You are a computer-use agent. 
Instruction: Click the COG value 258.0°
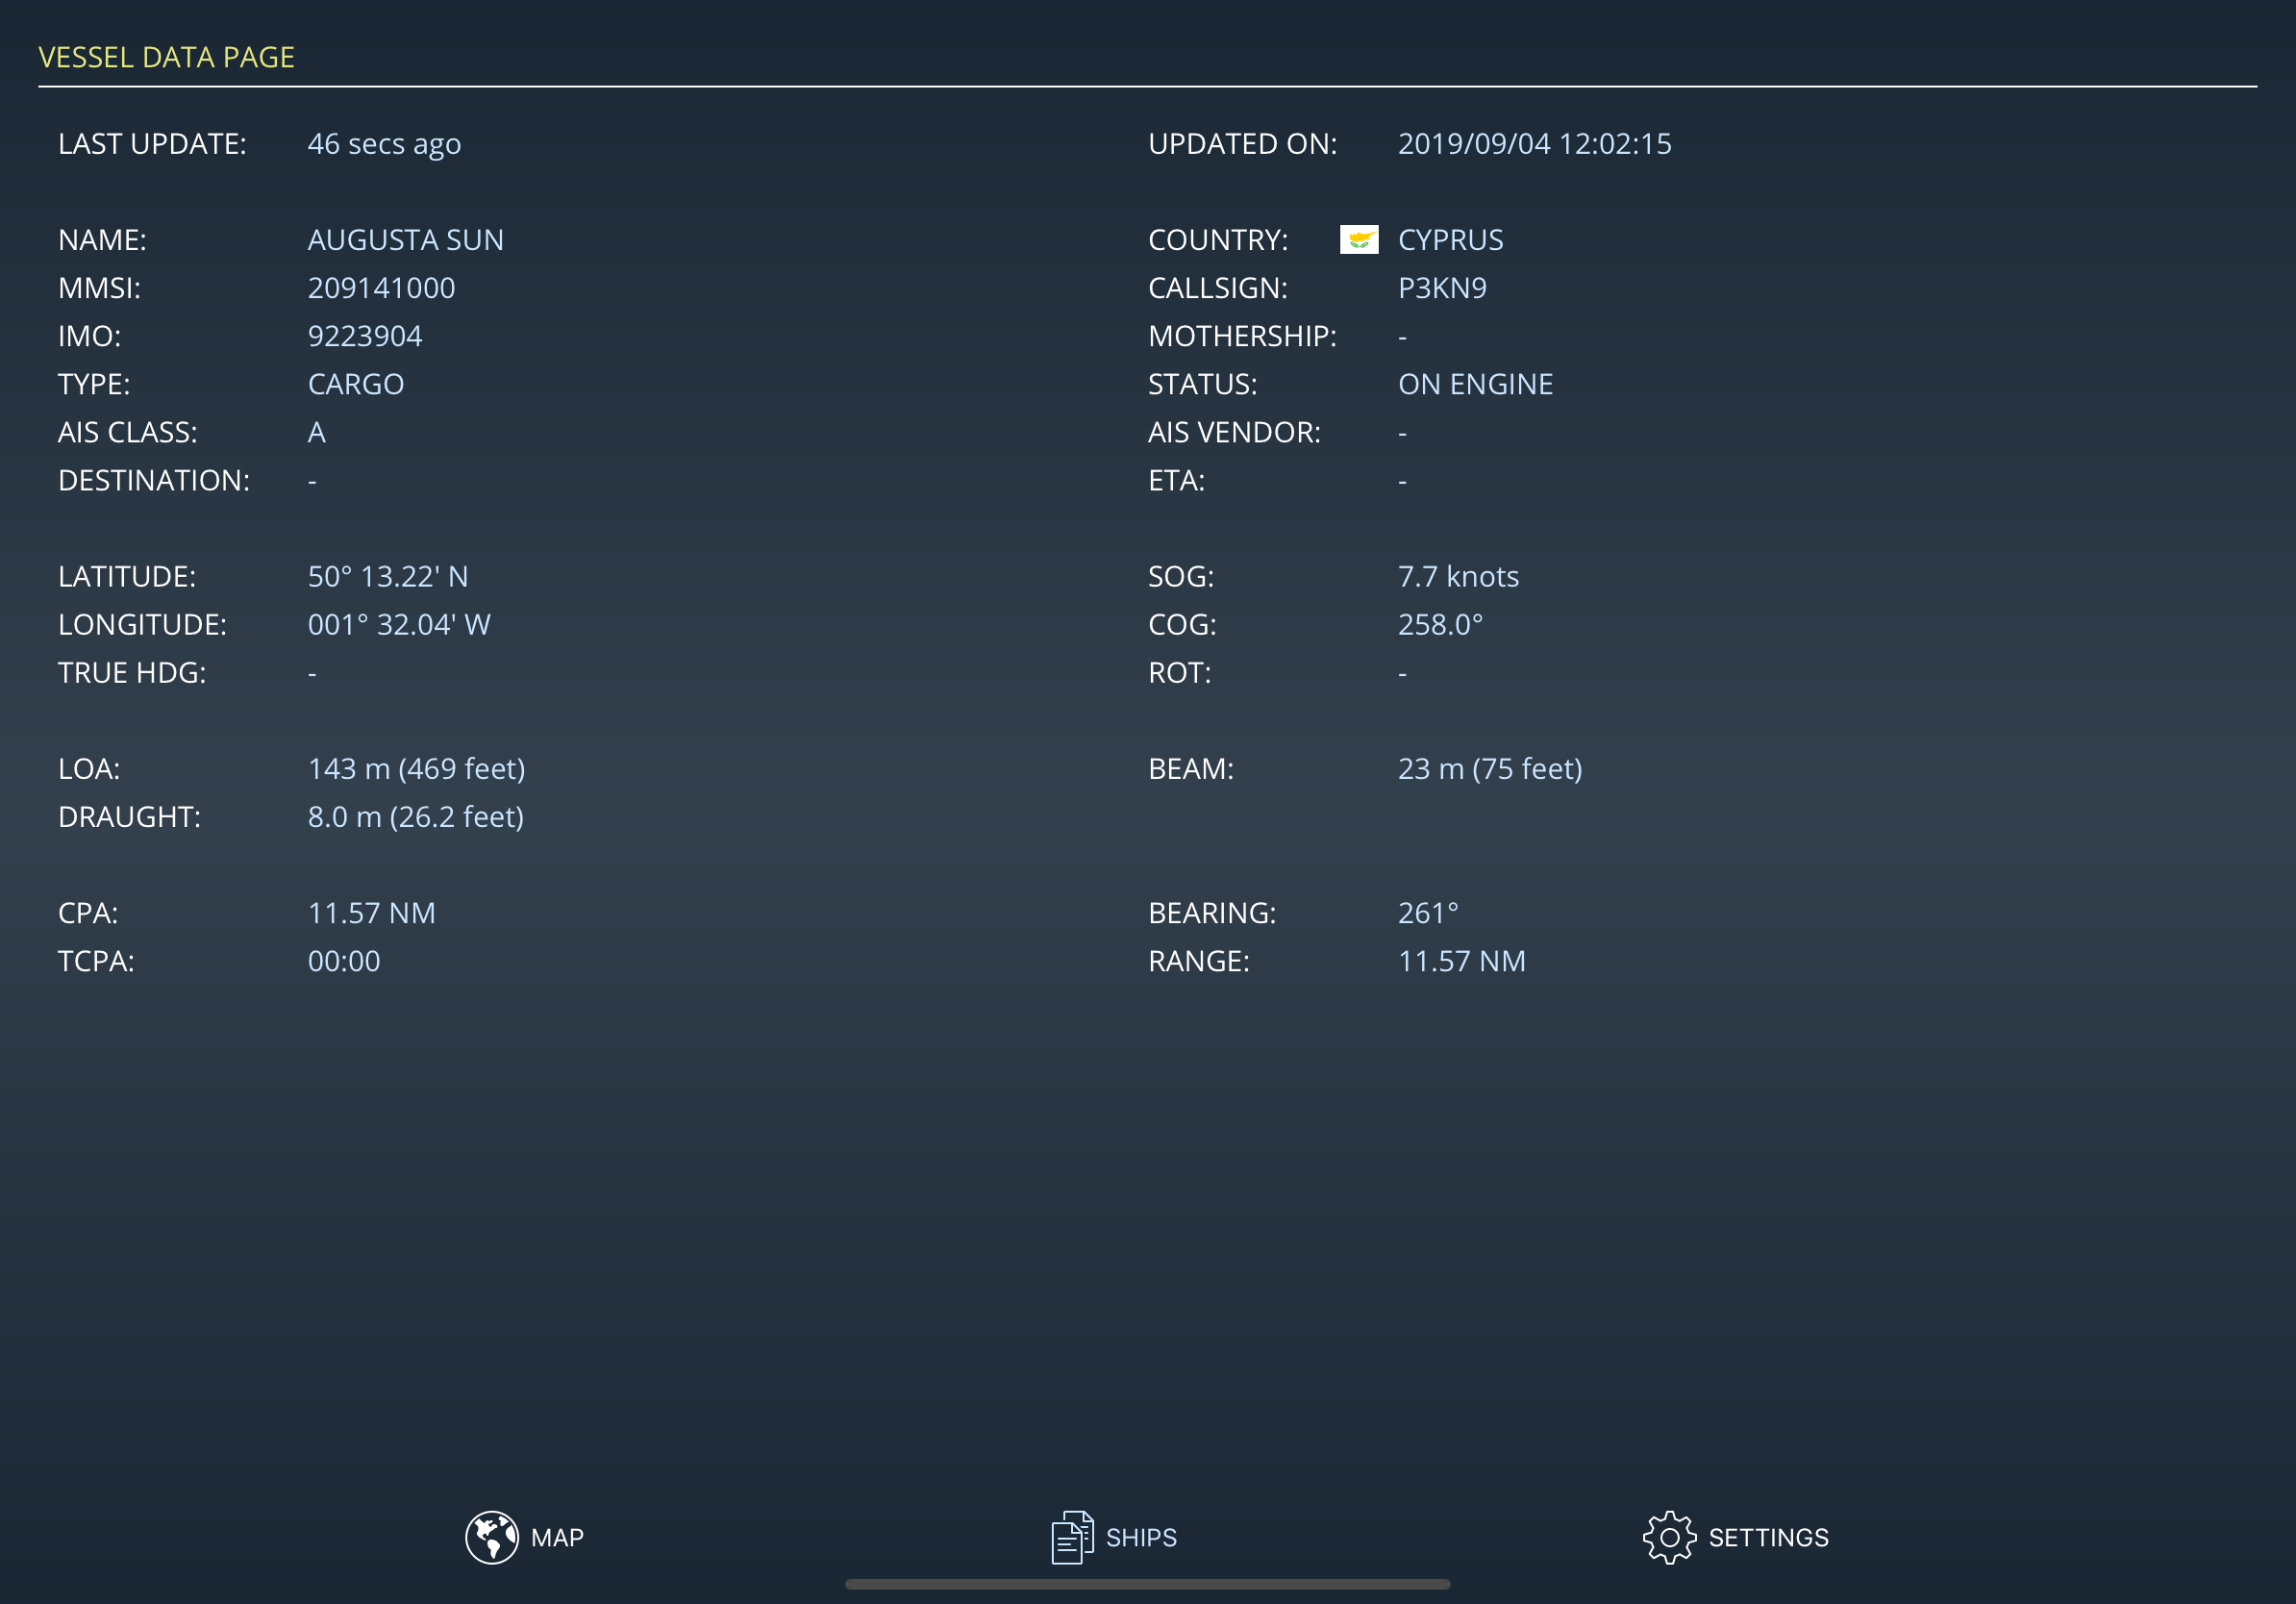pyautogui.click(x=1440, y=625)
